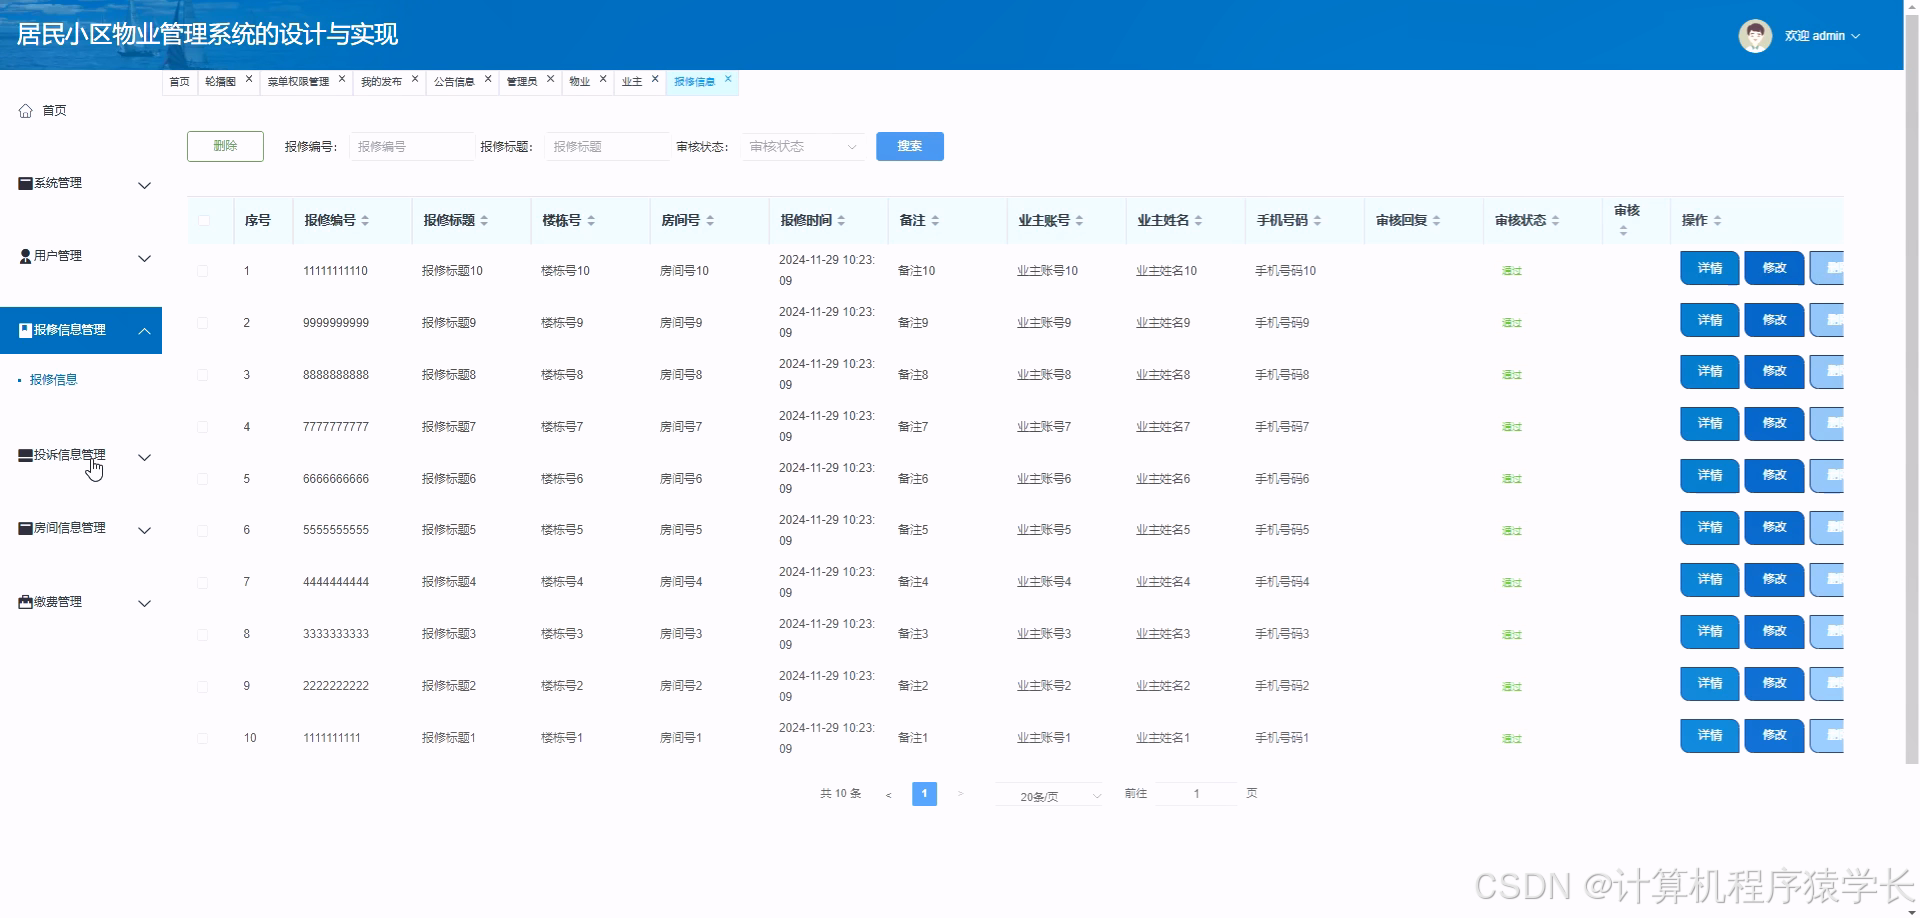
Task: Open the 20条/页 page size dropdown
Action: [x=1048, y=794]
